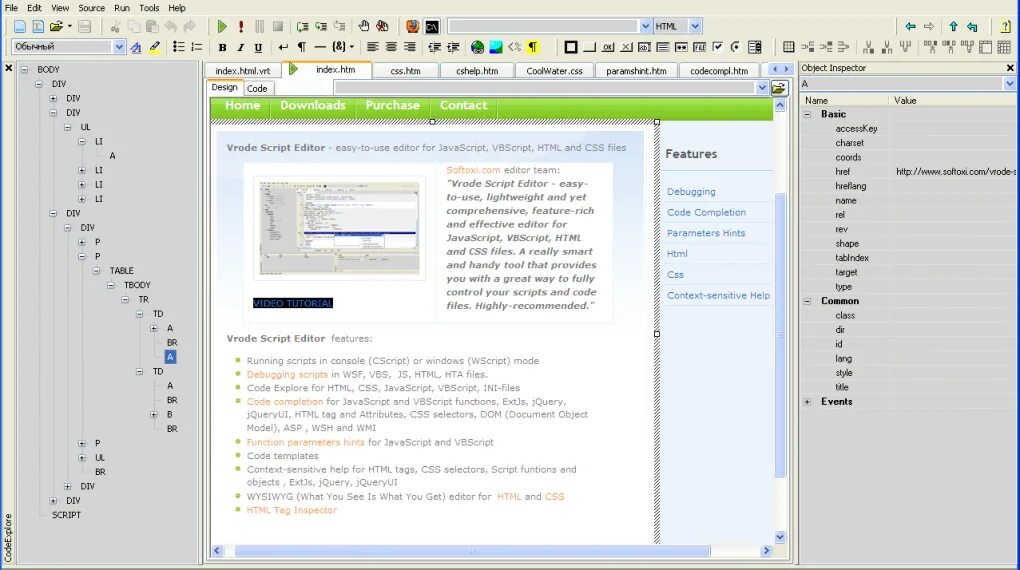Viewport: 1020px width, 570px height.
Task: Click the href value field
Action: tap(954, 172)
